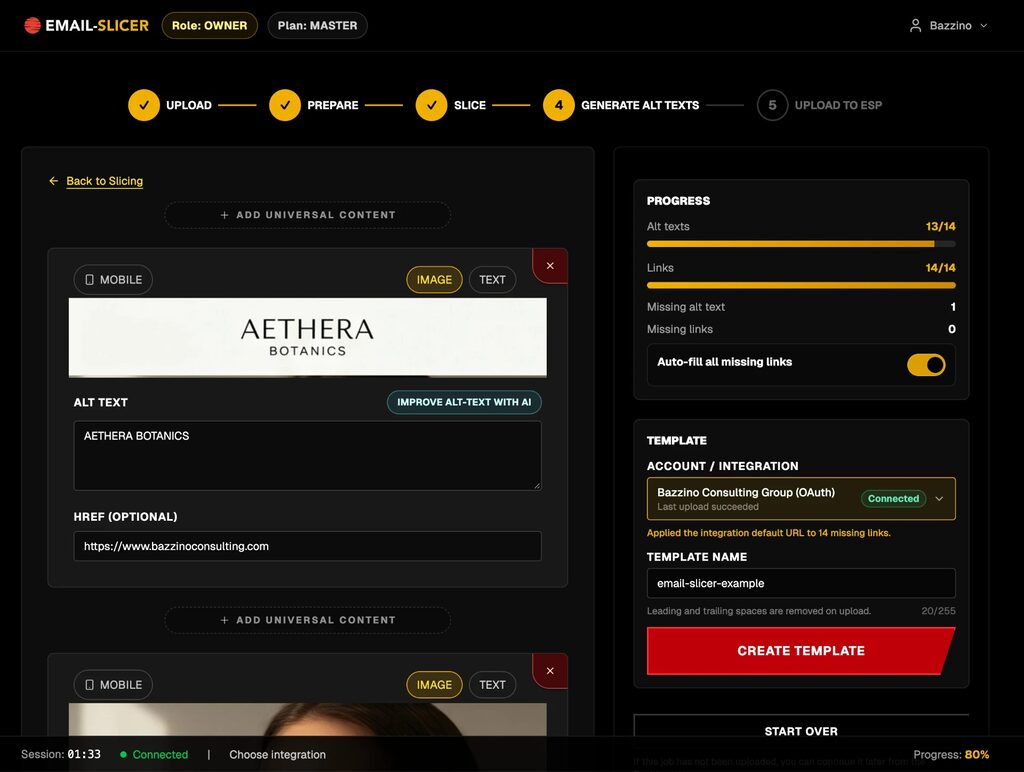Screen dimensions: 1024x772
Task: Click the Session timer 01:33
Action: pos(84,754)
